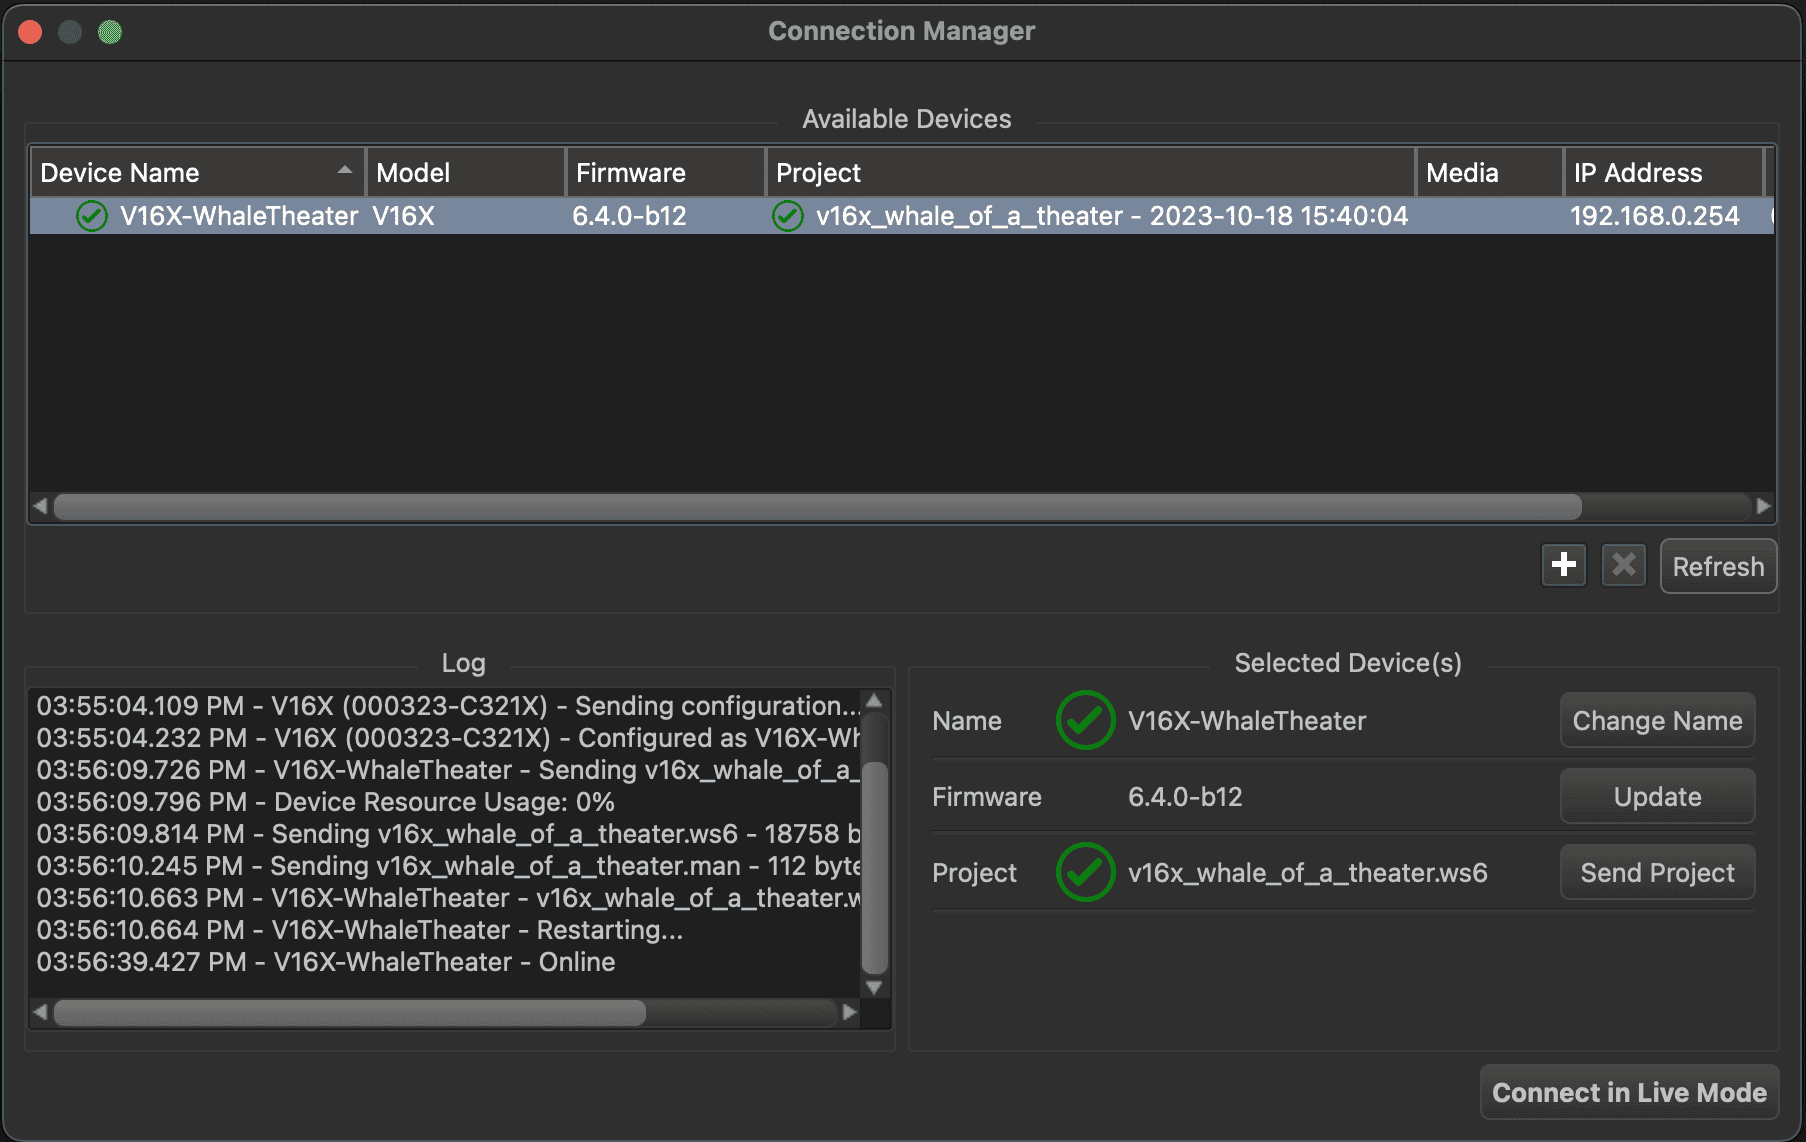This screenshot has height=1142, width=1806.
Task: Sort devices by the Model column header
Action: tap(465, 173)
